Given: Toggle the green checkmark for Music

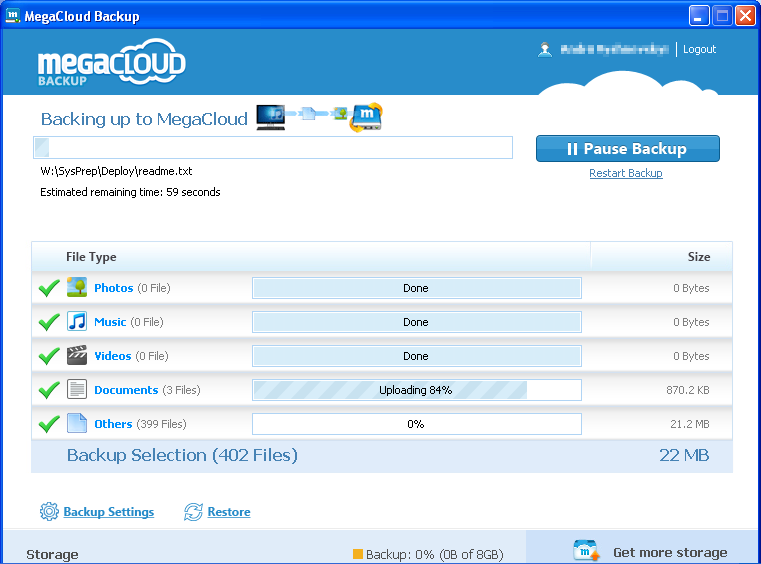Looking at the screenshot, I should tap(49, 322).
